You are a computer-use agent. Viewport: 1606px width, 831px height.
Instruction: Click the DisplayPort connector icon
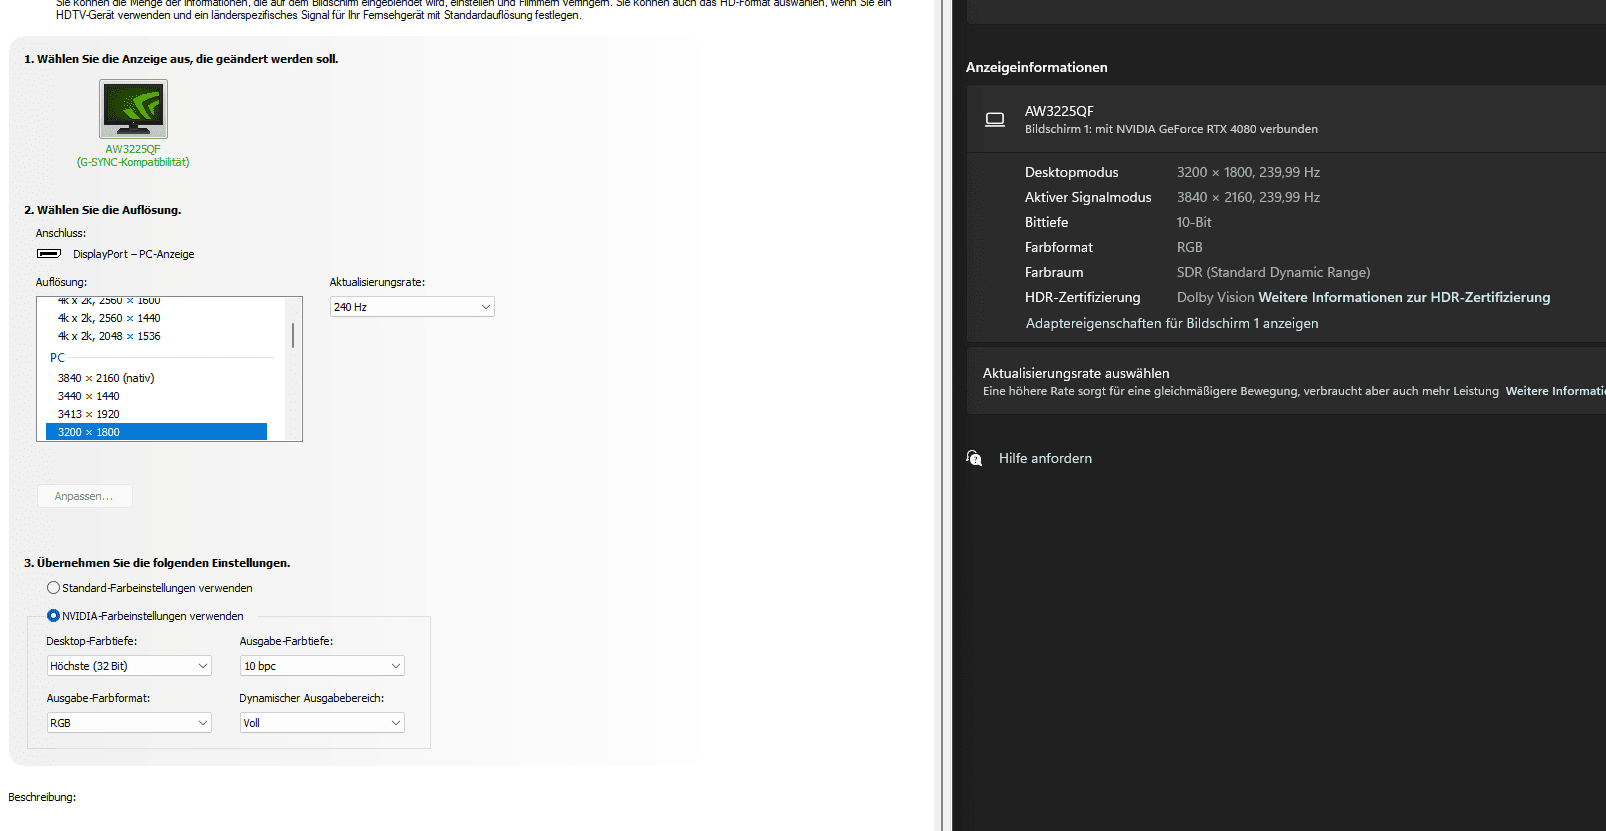click(49, 254)
